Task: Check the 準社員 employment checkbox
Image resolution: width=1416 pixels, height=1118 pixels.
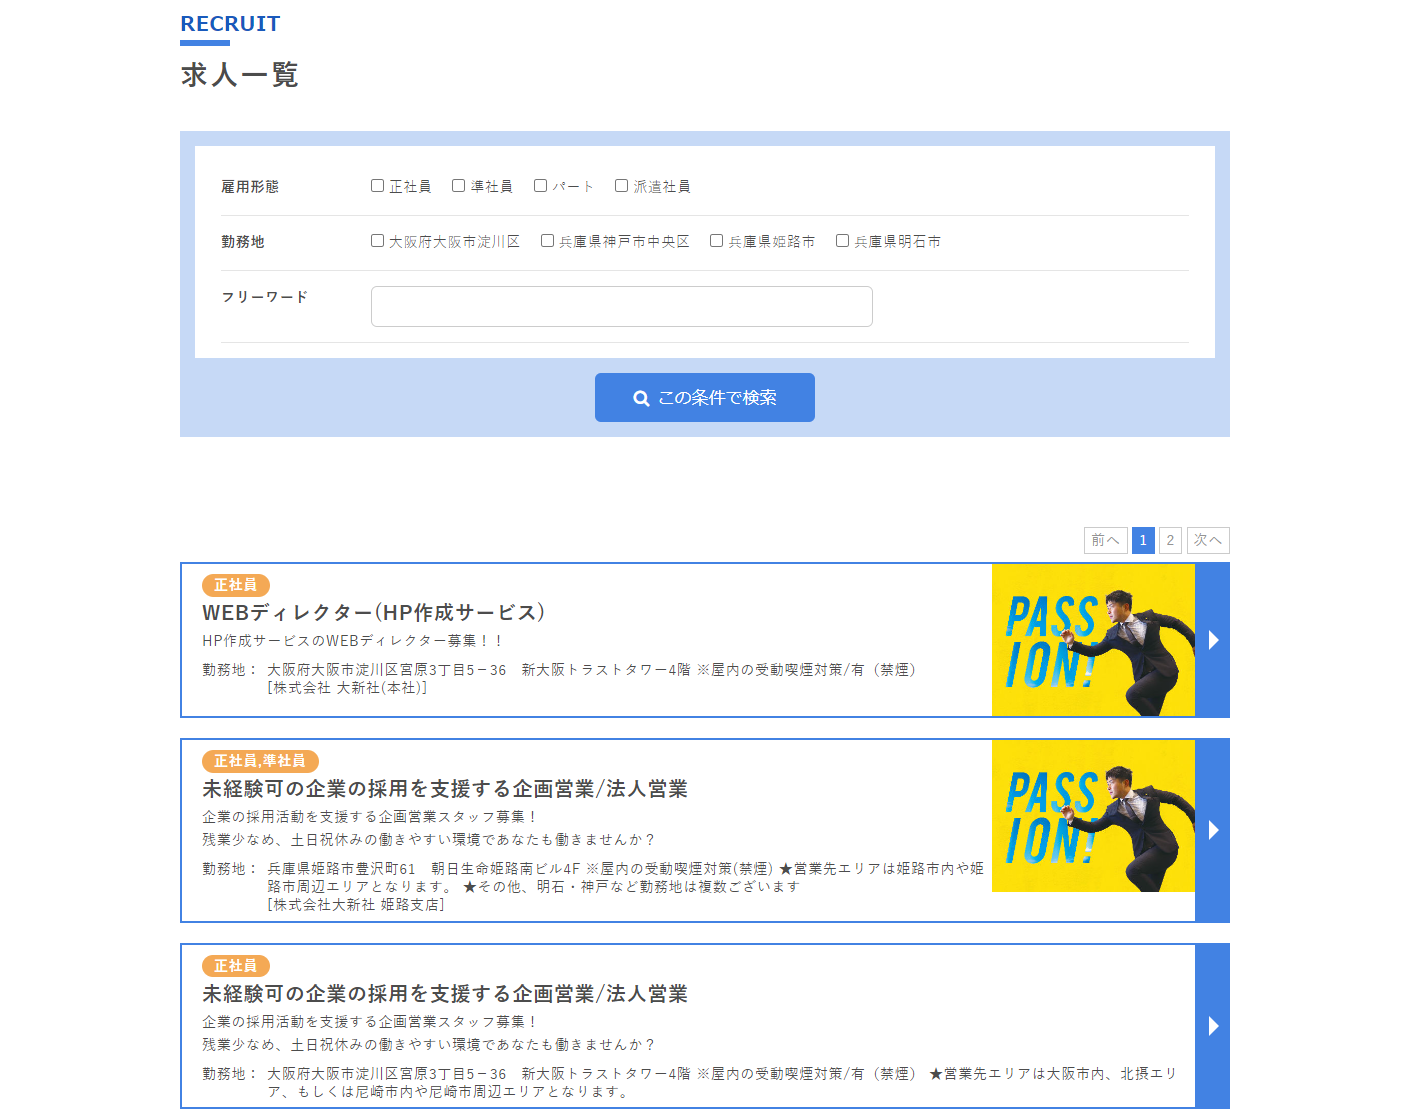Action: tap(459, 186)
